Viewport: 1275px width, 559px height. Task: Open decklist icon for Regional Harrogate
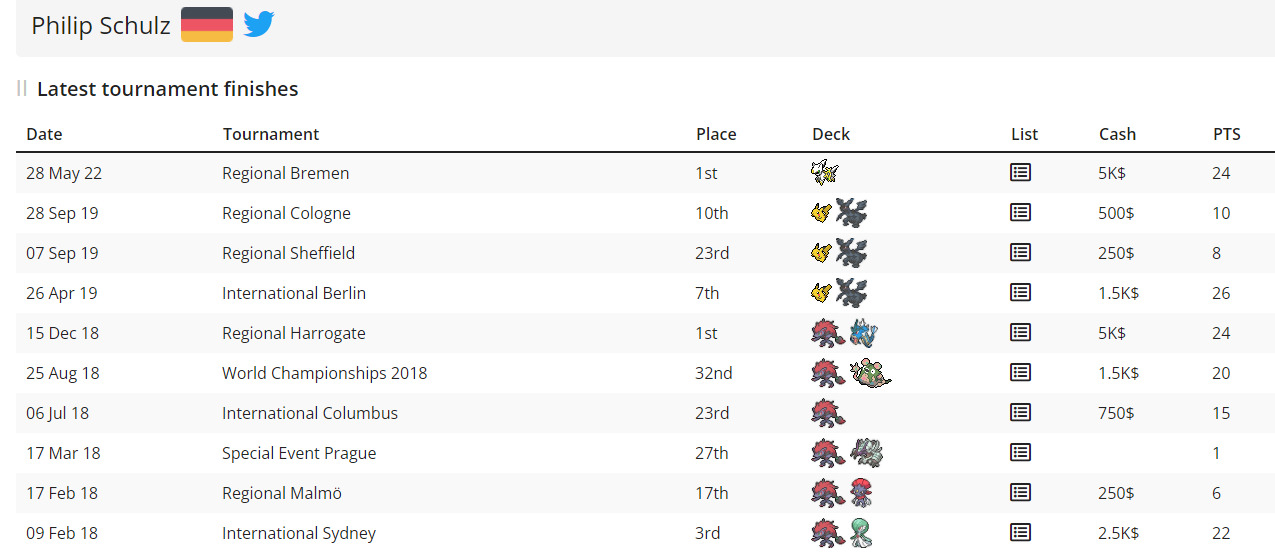click(1020, 333)
